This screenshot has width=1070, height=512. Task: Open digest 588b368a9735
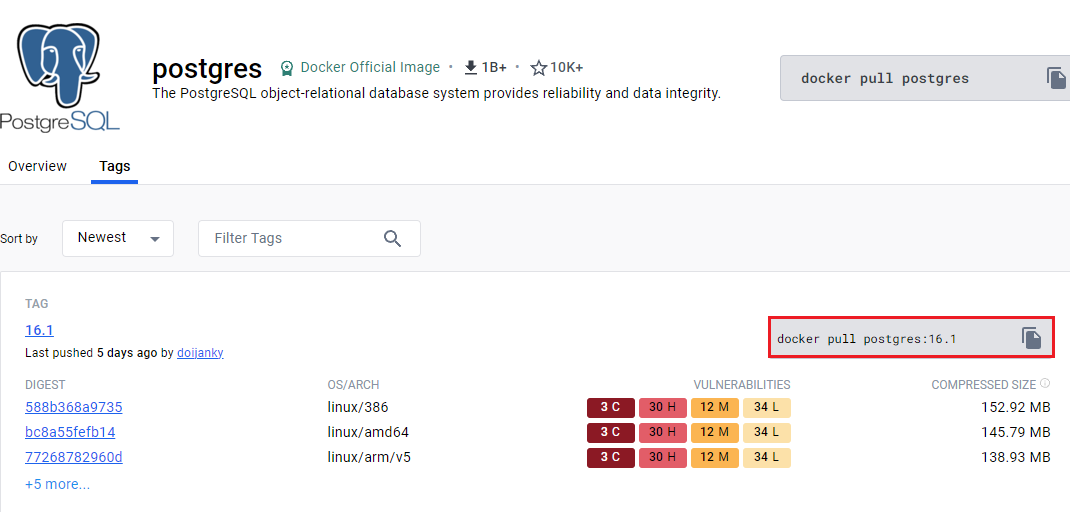coord(74,408)
